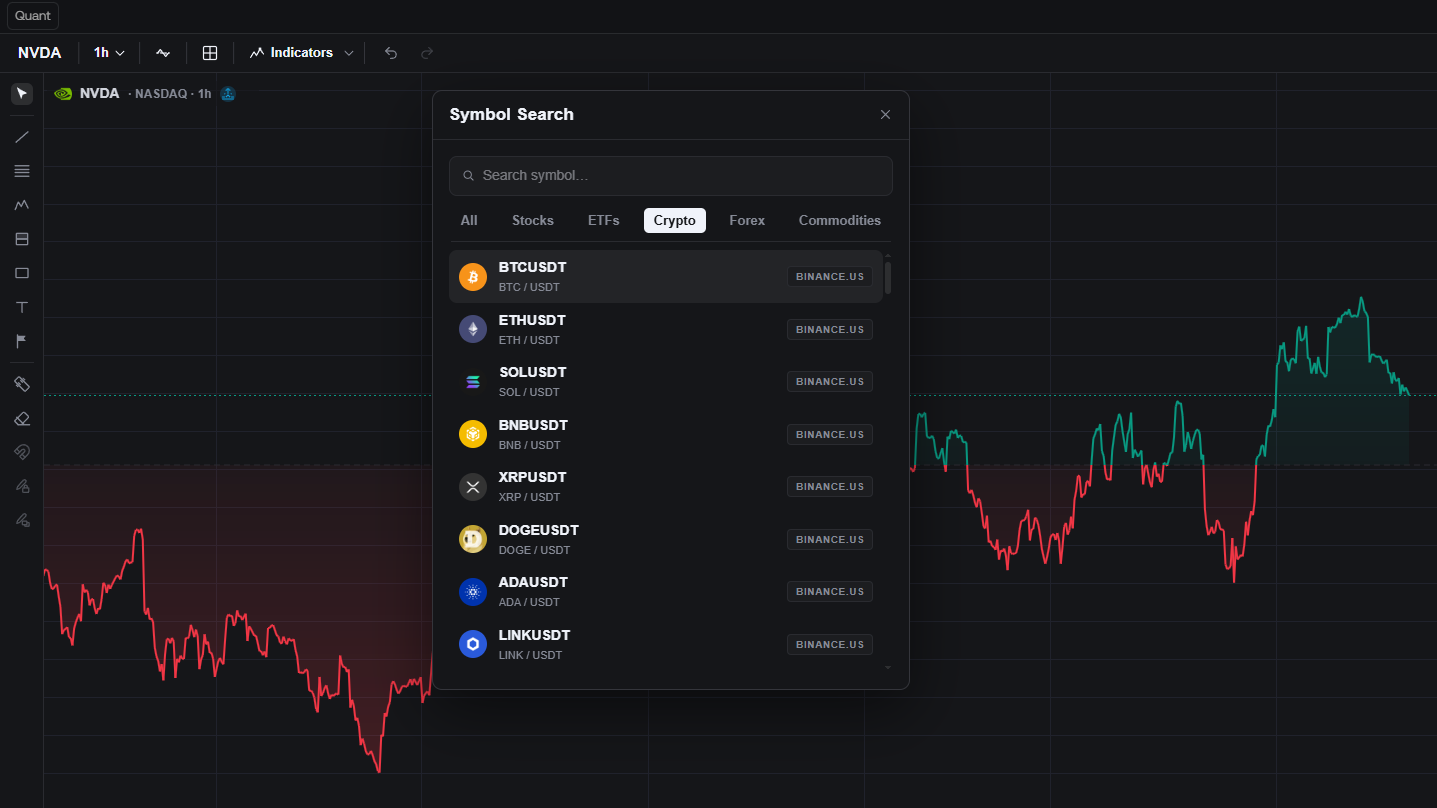Click the BNB coin icon
1437x808 pixels.
point(473,434)
